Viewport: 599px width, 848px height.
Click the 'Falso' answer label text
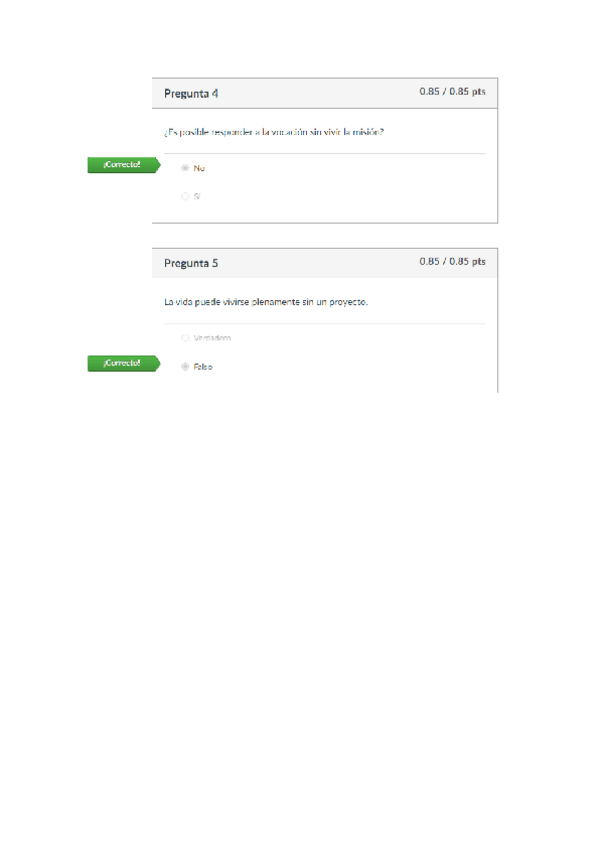click(203, 367)
